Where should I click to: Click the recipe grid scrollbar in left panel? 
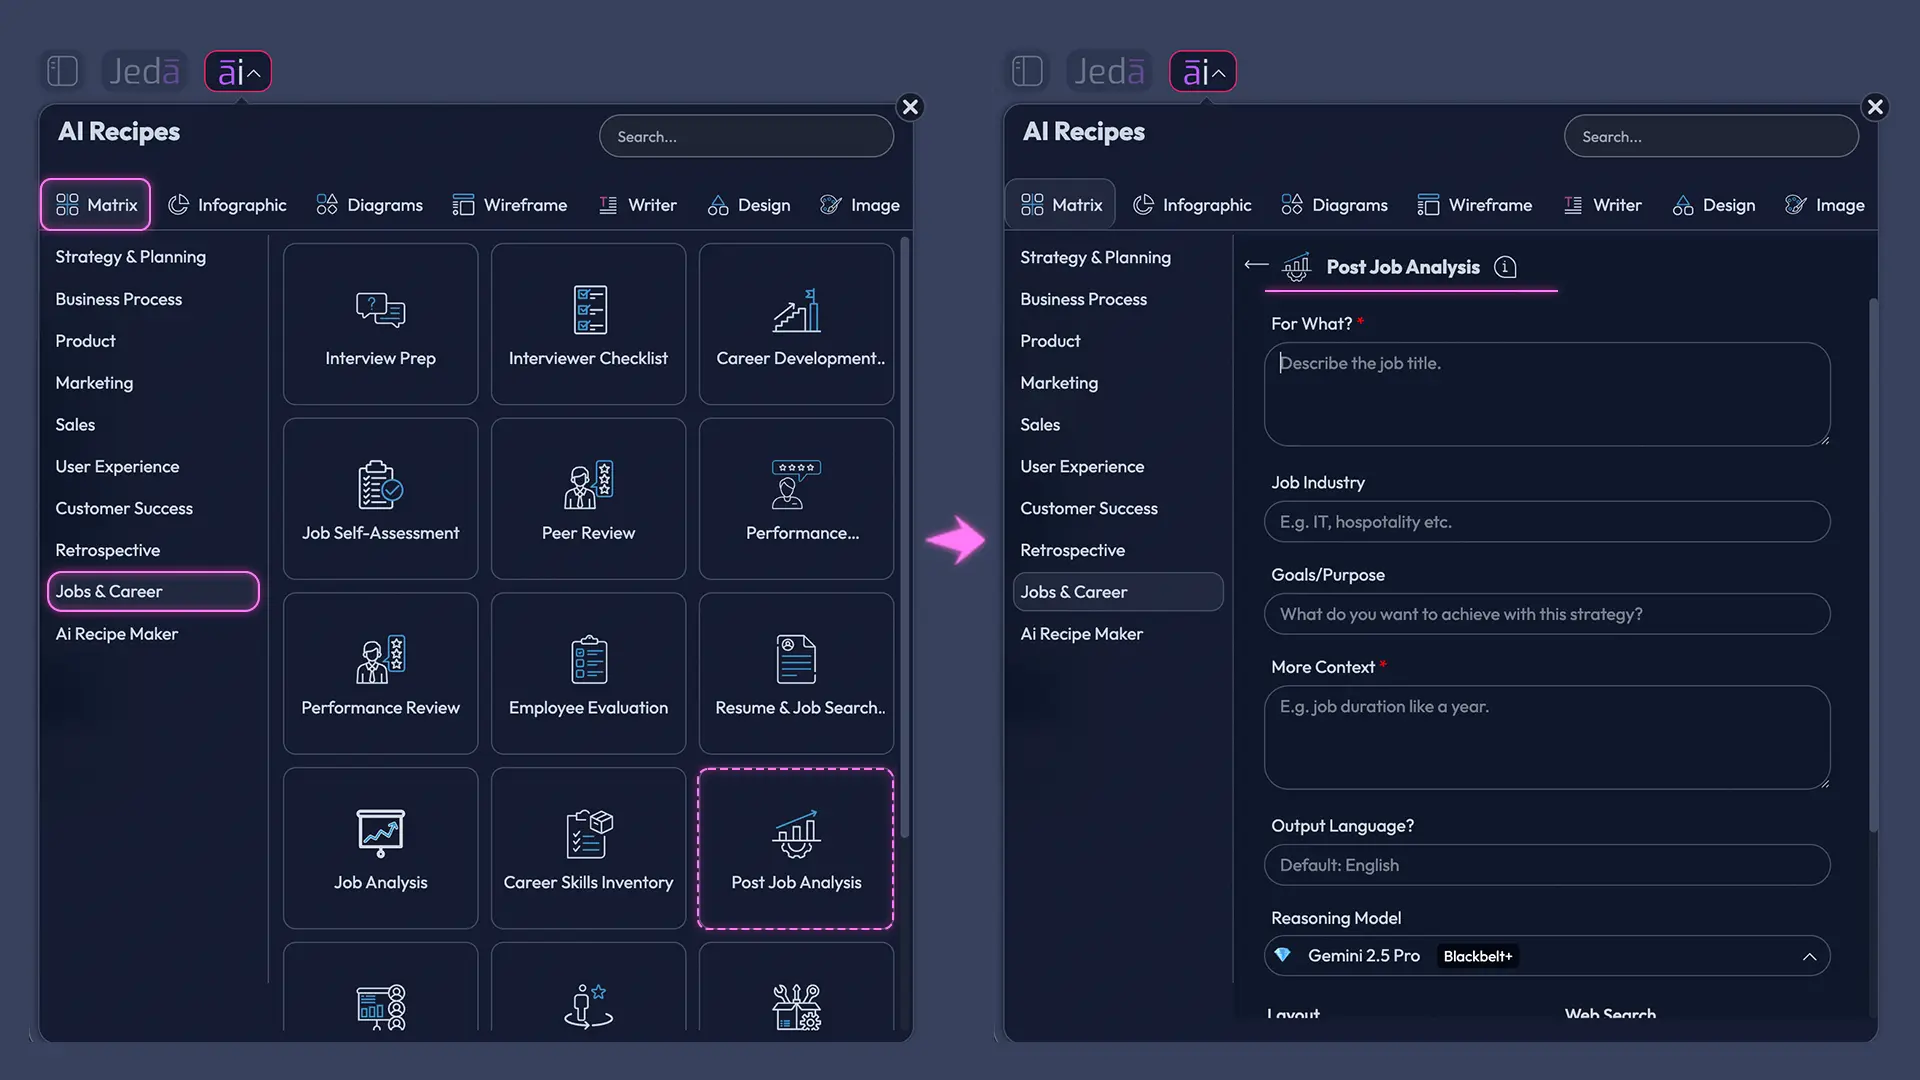(x=904, y=537)
